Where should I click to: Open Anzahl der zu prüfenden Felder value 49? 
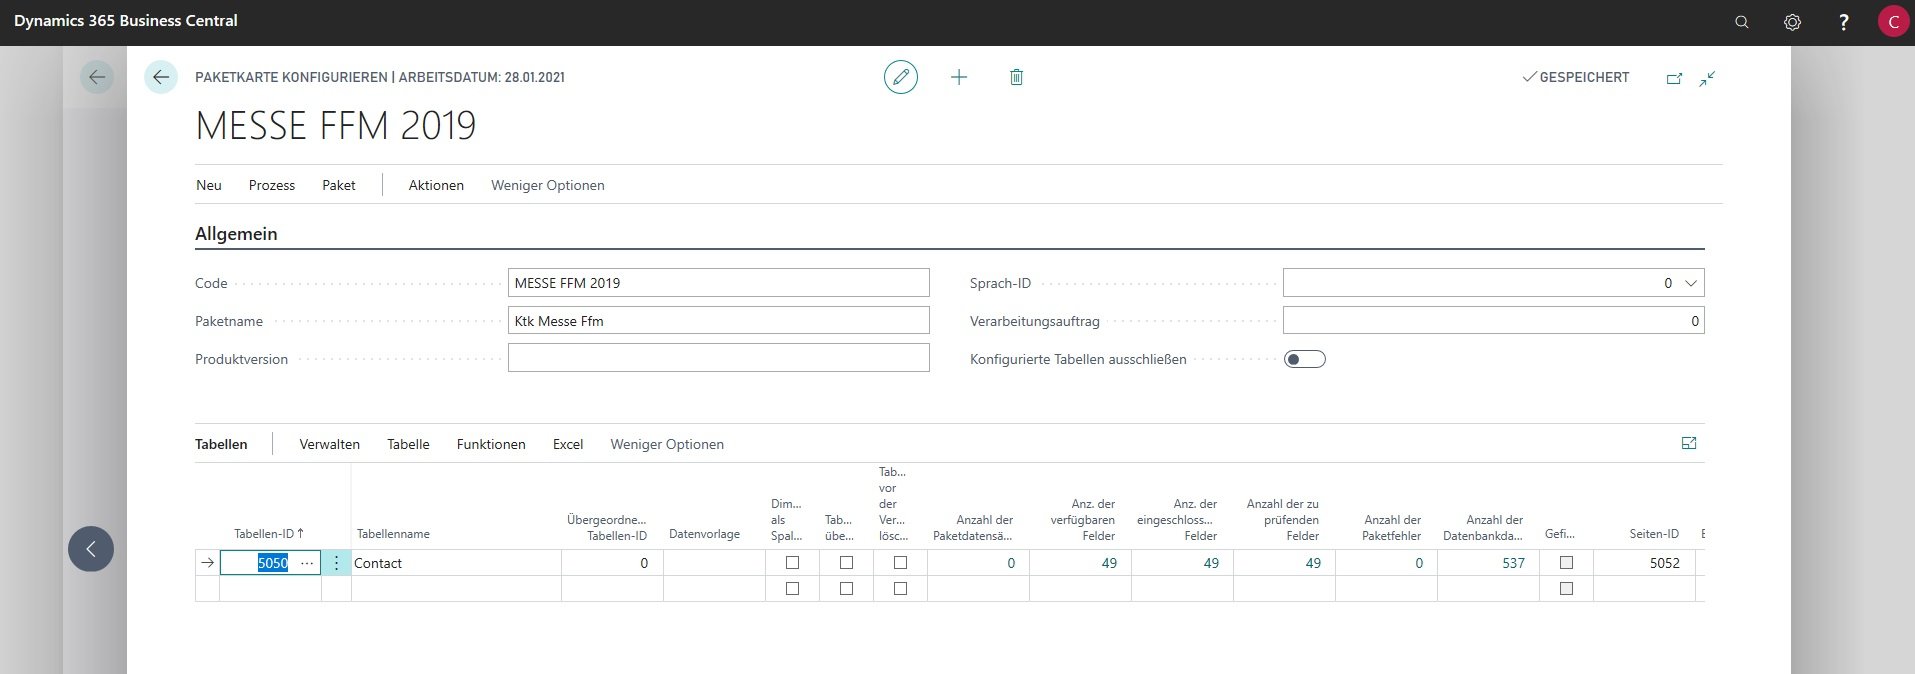coord(1313,563)
